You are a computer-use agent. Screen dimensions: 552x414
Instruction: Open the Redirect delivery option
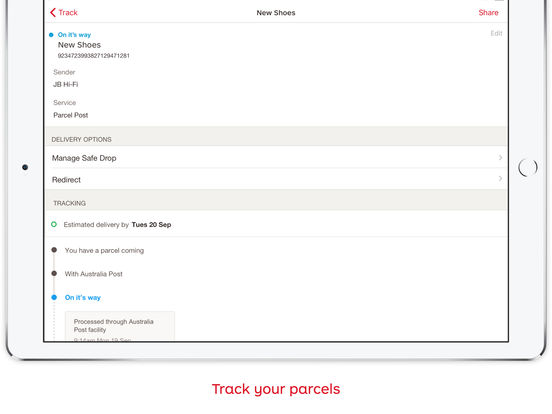click(x=276, y=180)
